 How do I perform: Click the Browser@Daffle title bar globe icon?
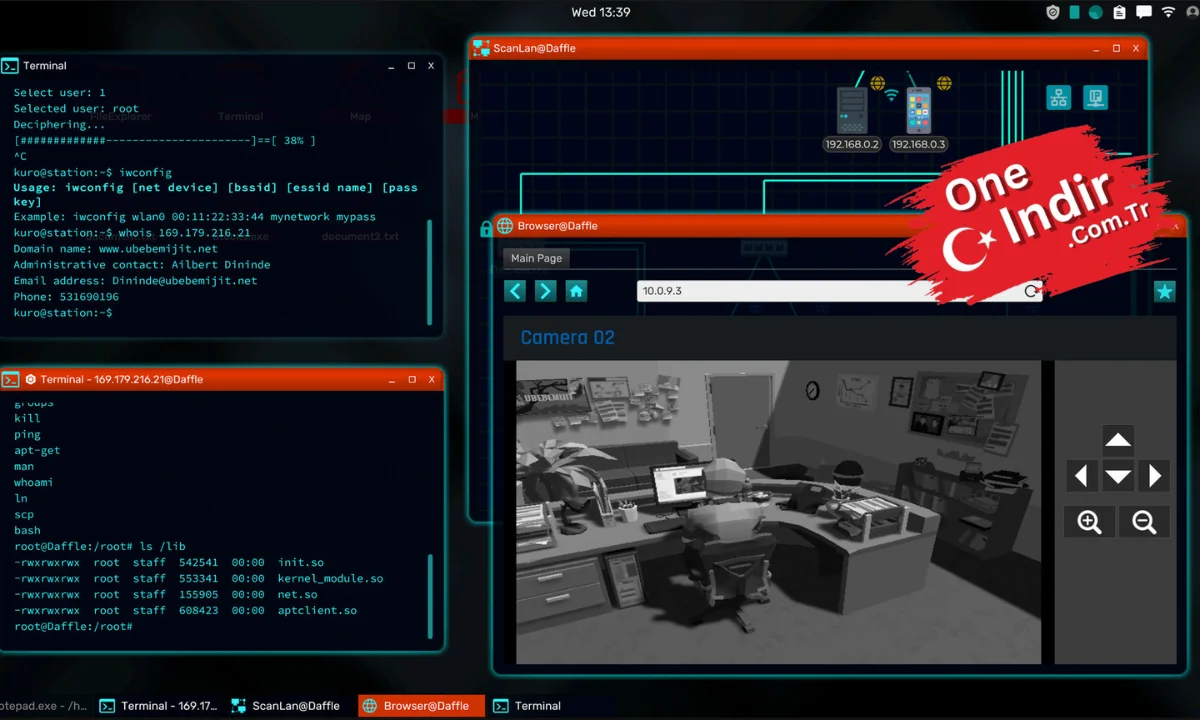[505, 226]
